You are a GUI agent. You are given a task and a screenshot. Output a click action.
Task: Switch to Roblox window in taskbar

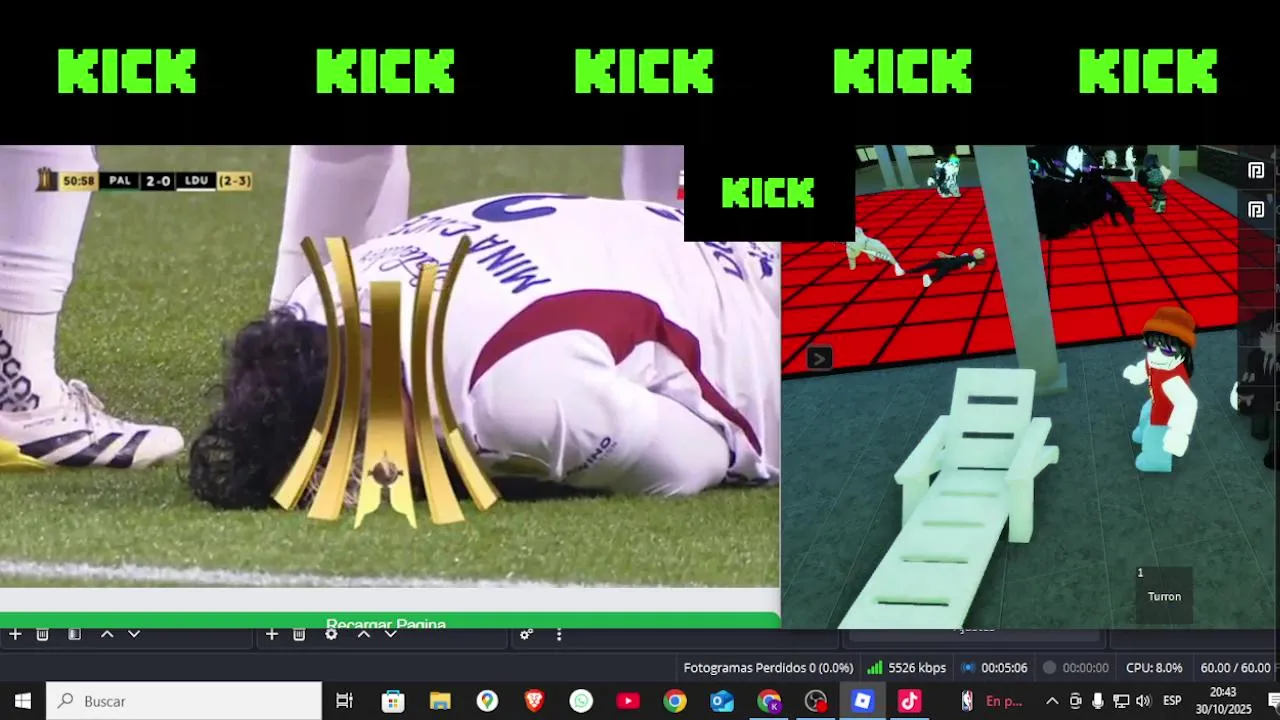tap(862, 701)
